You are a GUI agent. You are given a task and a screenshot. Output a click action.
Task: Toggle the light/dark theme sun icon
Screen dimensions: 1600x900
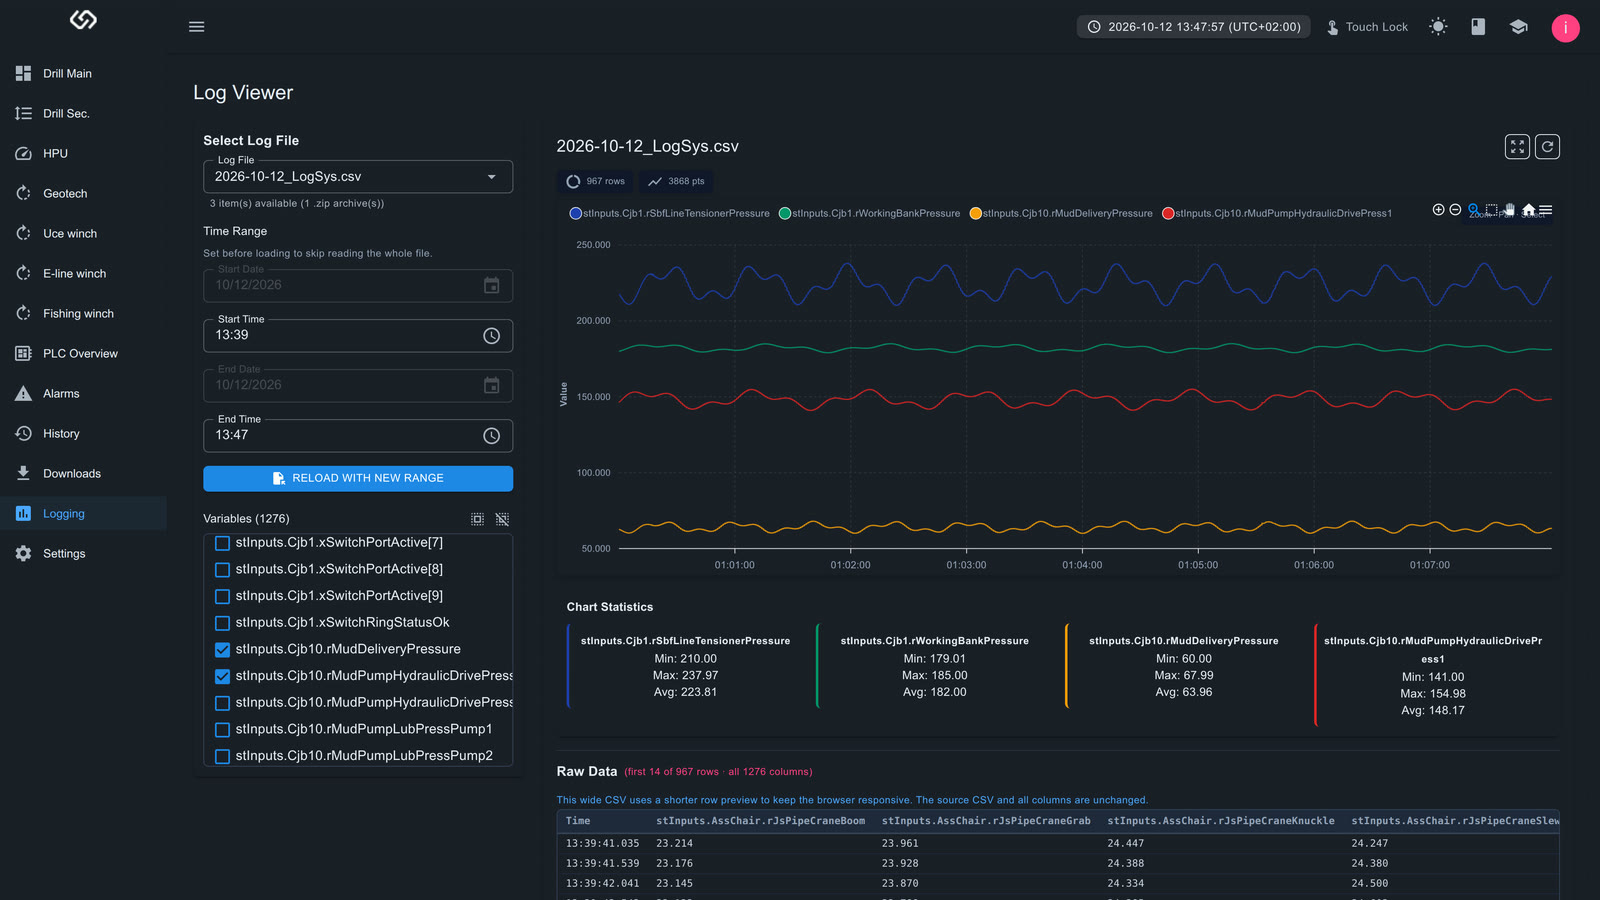1438,27
